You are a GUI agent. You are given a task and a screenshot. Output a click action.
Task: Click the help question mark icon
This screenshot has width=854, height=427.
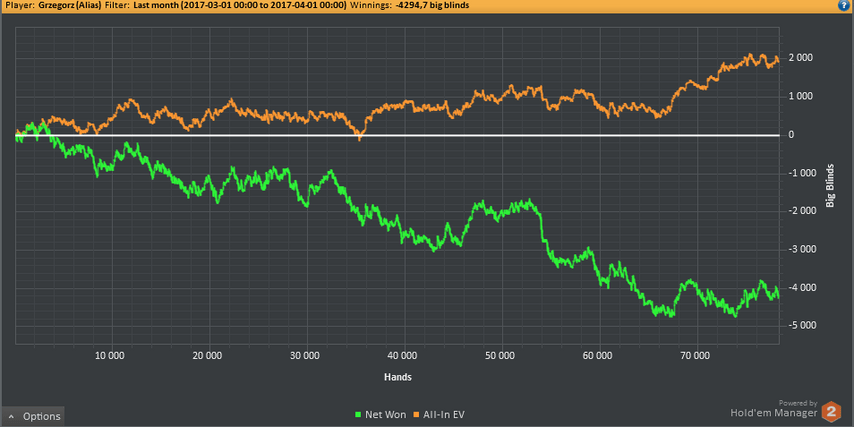[845, 6]
